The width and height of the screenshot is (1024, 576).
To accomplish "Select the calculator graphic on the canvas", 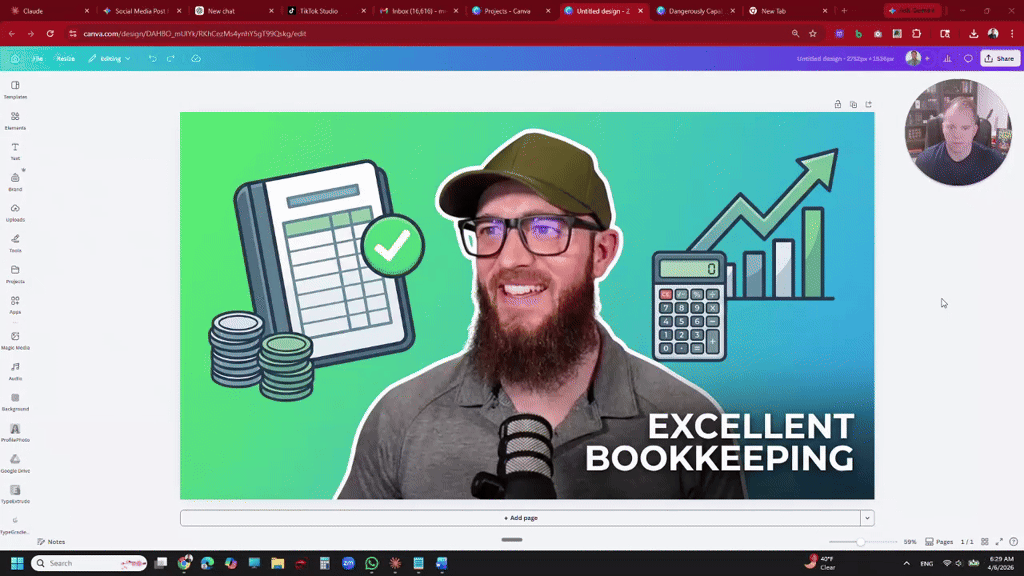I will click(x=689, y=306).
